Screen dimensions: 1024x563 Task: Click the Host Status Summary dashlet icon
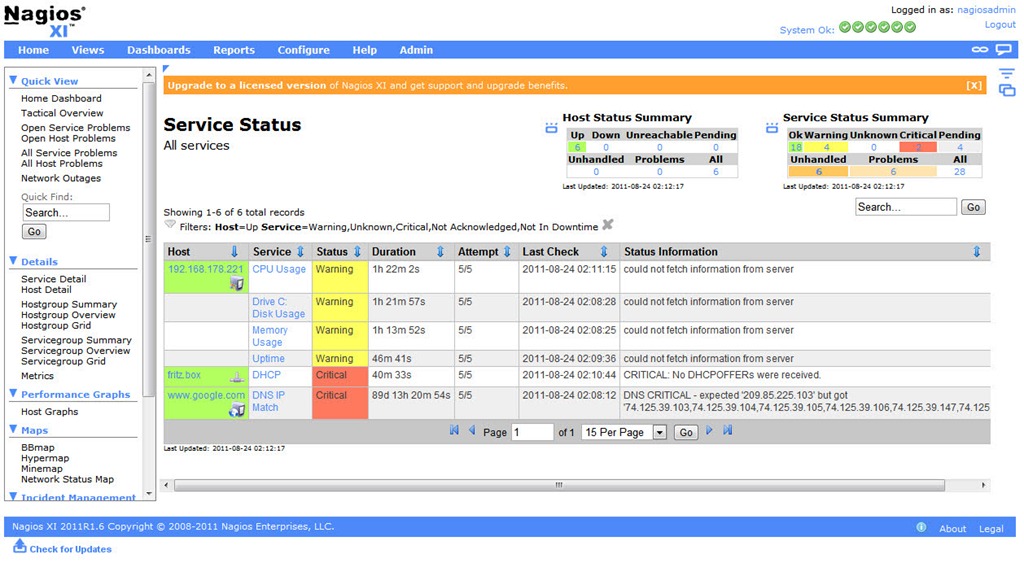pos(551,128)
